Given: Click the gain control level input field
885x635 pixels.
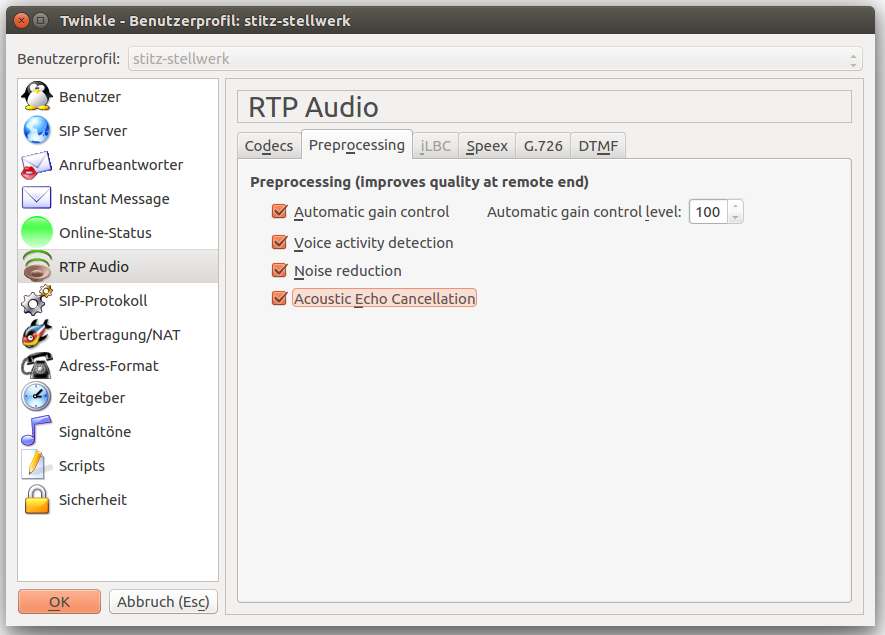Looking at the screenshot, I should (x=708, y=212).
